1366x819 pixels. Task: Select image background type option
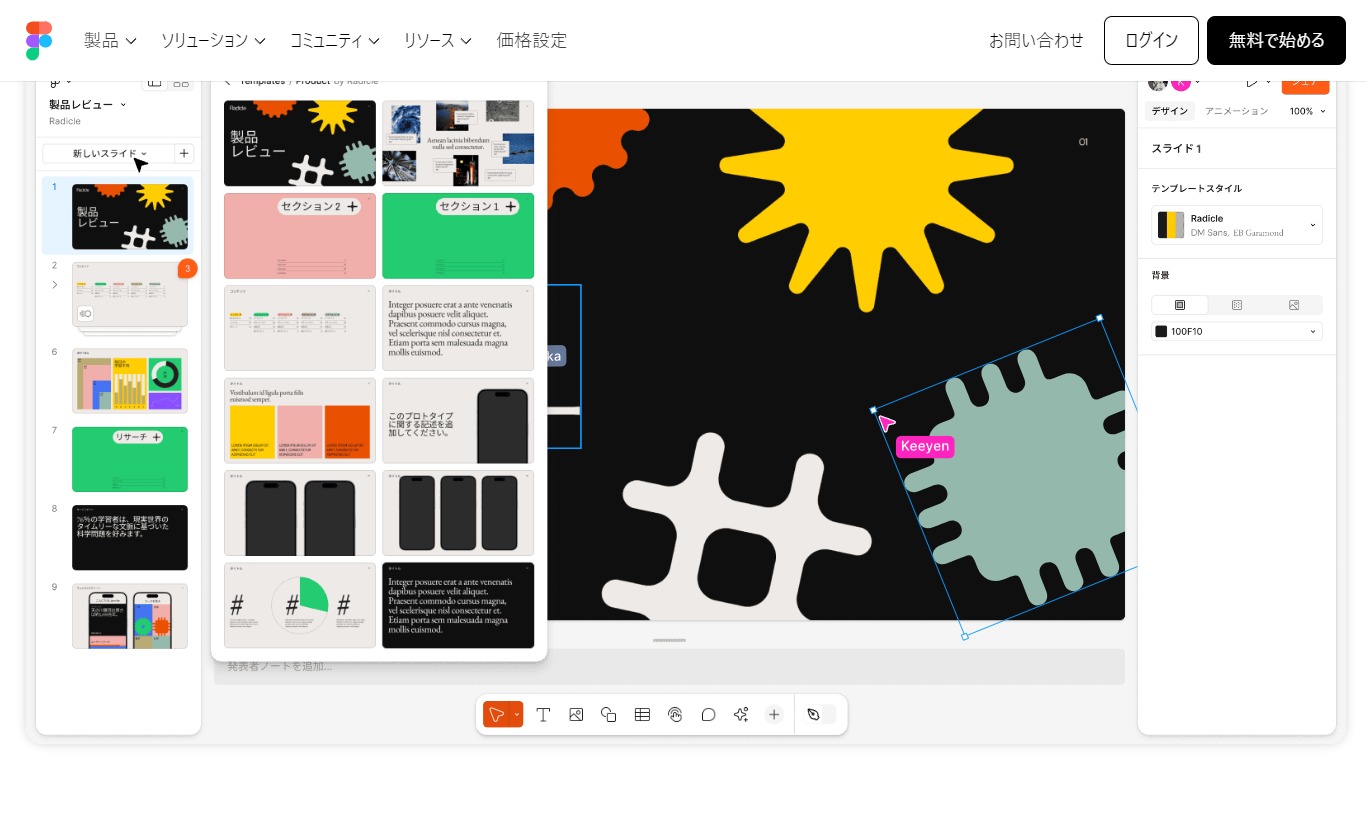pos(1293,305)
